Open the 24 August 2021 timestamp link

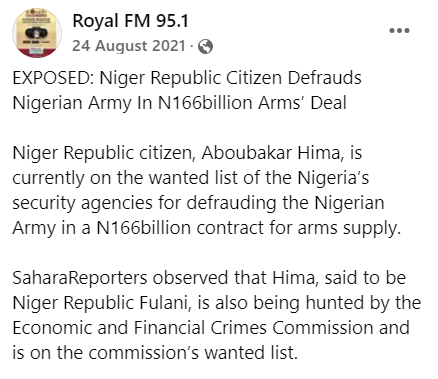[129, 46]
